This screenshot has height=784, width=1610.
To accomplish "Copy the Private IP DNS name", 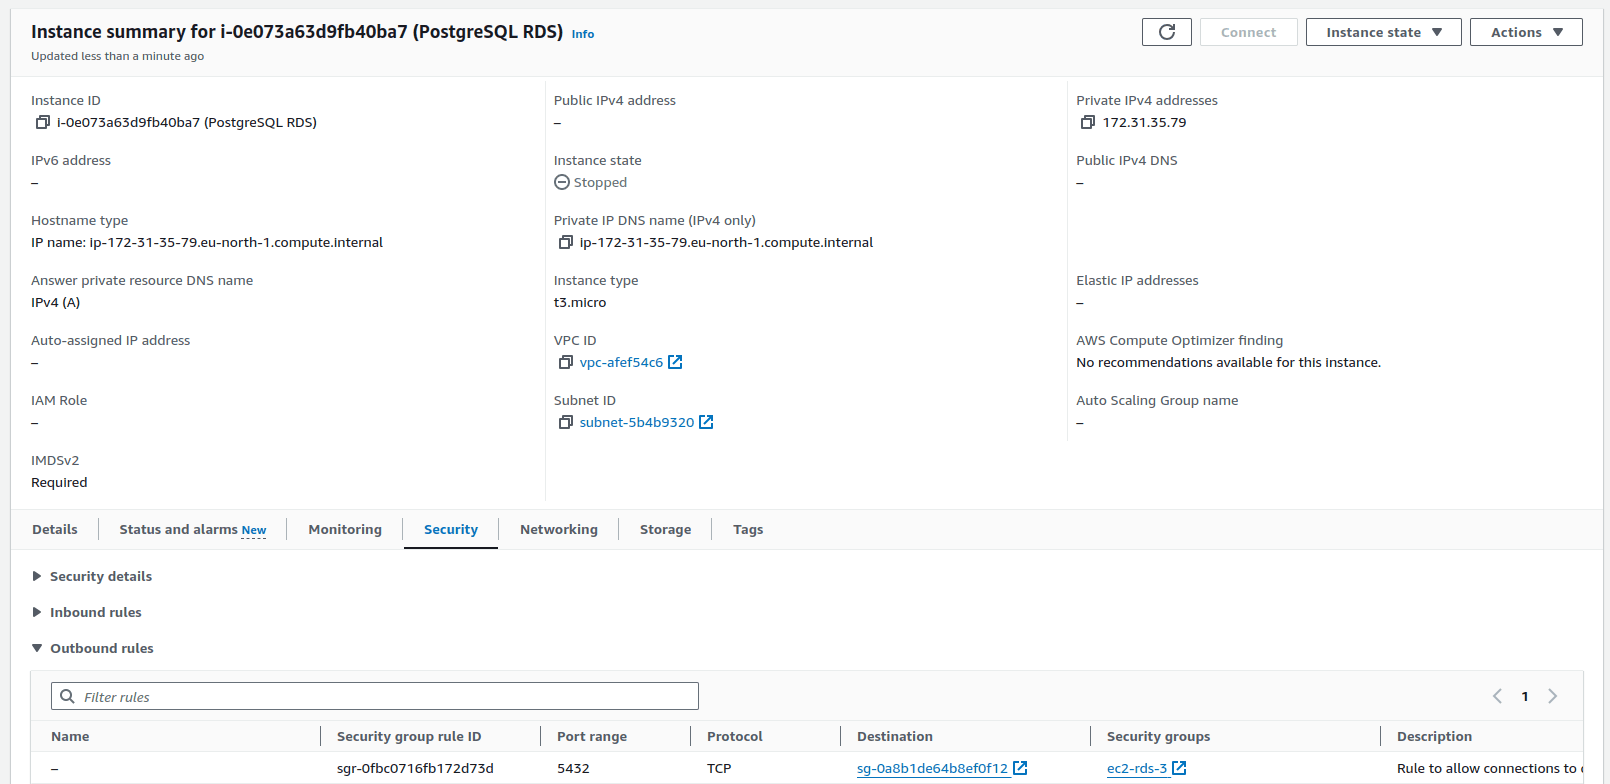I will point(566,242).
